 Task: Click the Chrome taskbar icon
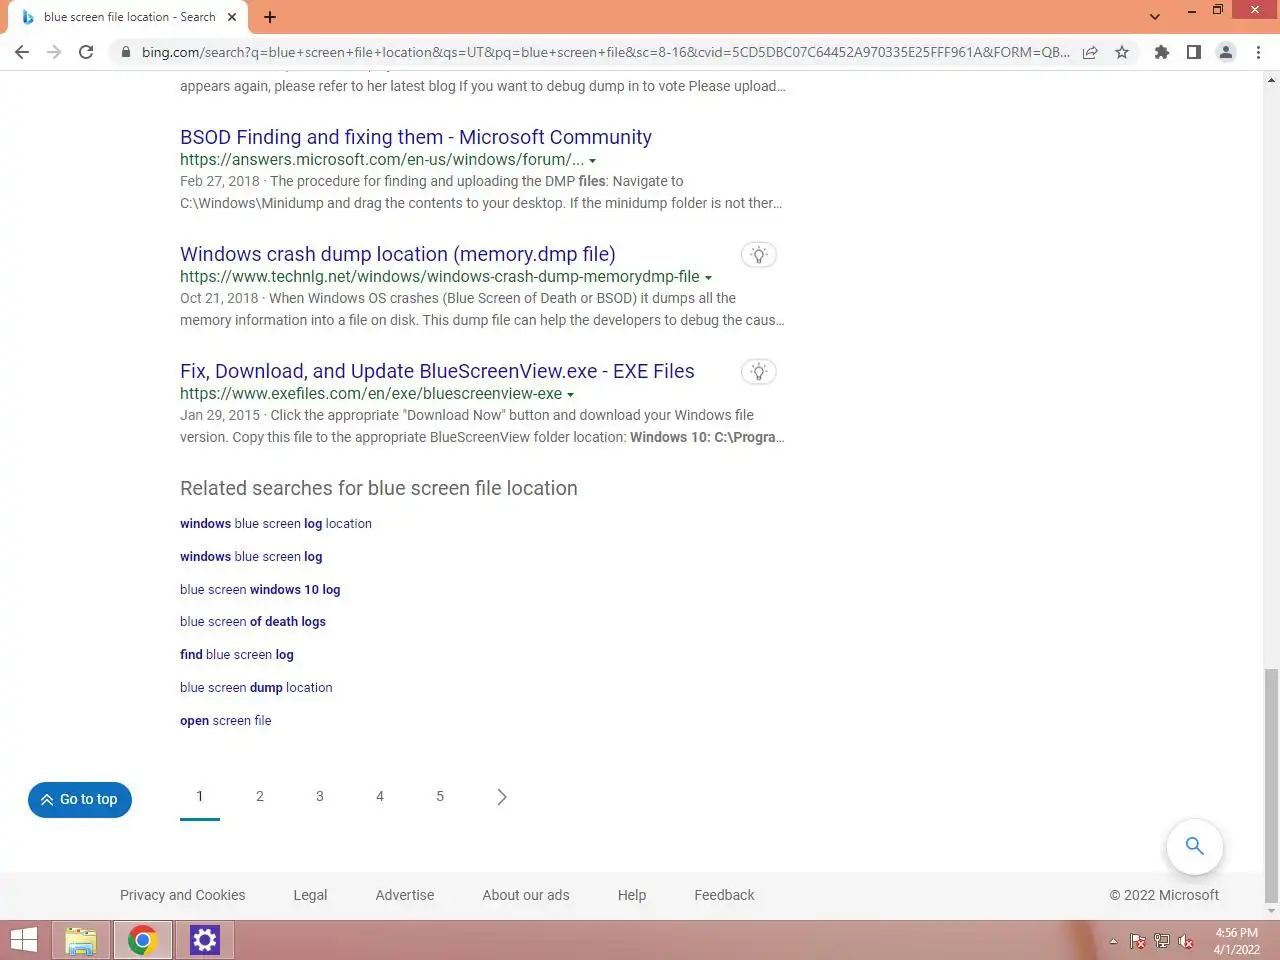coord(142,940)
